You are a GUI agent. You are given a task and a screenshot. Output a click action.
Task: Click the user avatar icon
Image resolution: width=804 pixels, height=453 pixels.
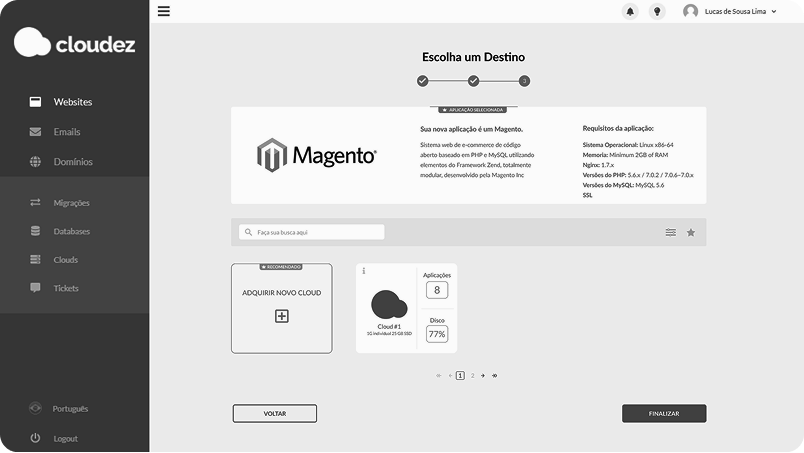click(x=691, y=11)
